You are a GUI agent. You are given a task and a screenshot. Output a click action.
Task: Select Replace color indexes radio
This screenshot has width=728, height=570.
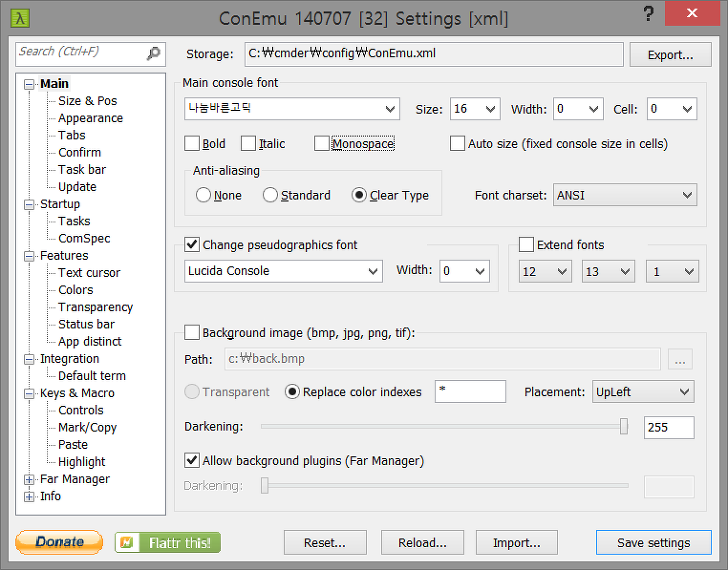coord(292,392)
